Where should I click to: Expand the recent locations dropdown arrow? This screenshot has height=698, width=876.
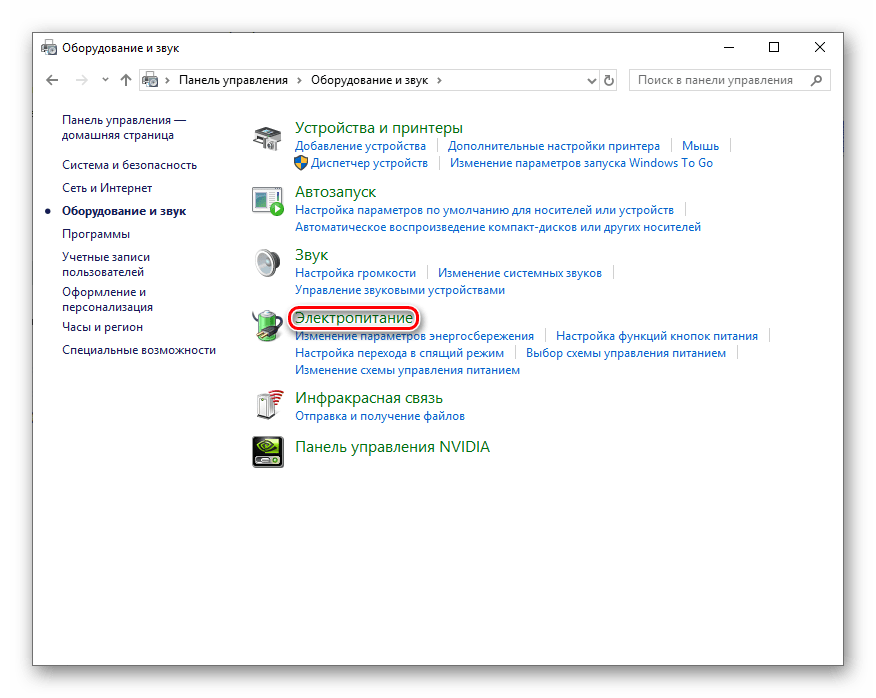(x=104, y=80)
